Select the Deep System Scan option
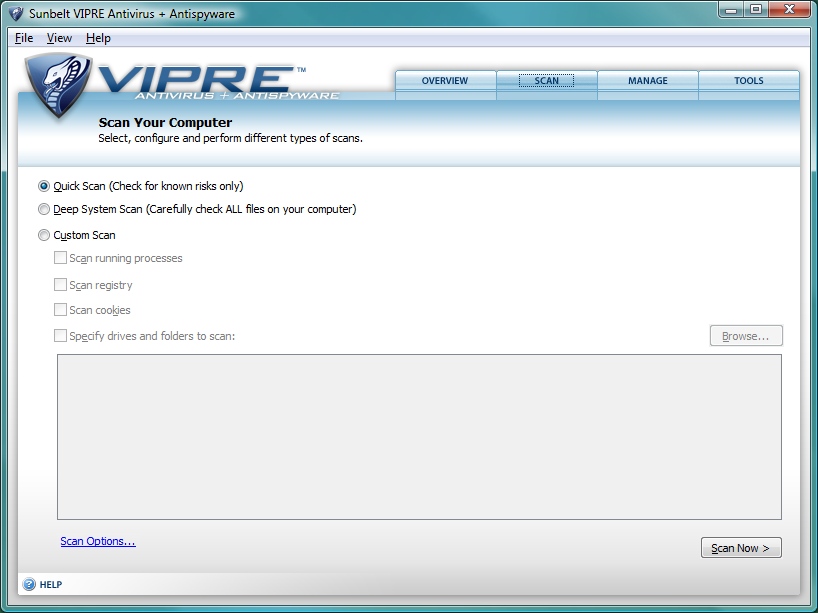The image size is (818, 613). click(x=44, y=210)
